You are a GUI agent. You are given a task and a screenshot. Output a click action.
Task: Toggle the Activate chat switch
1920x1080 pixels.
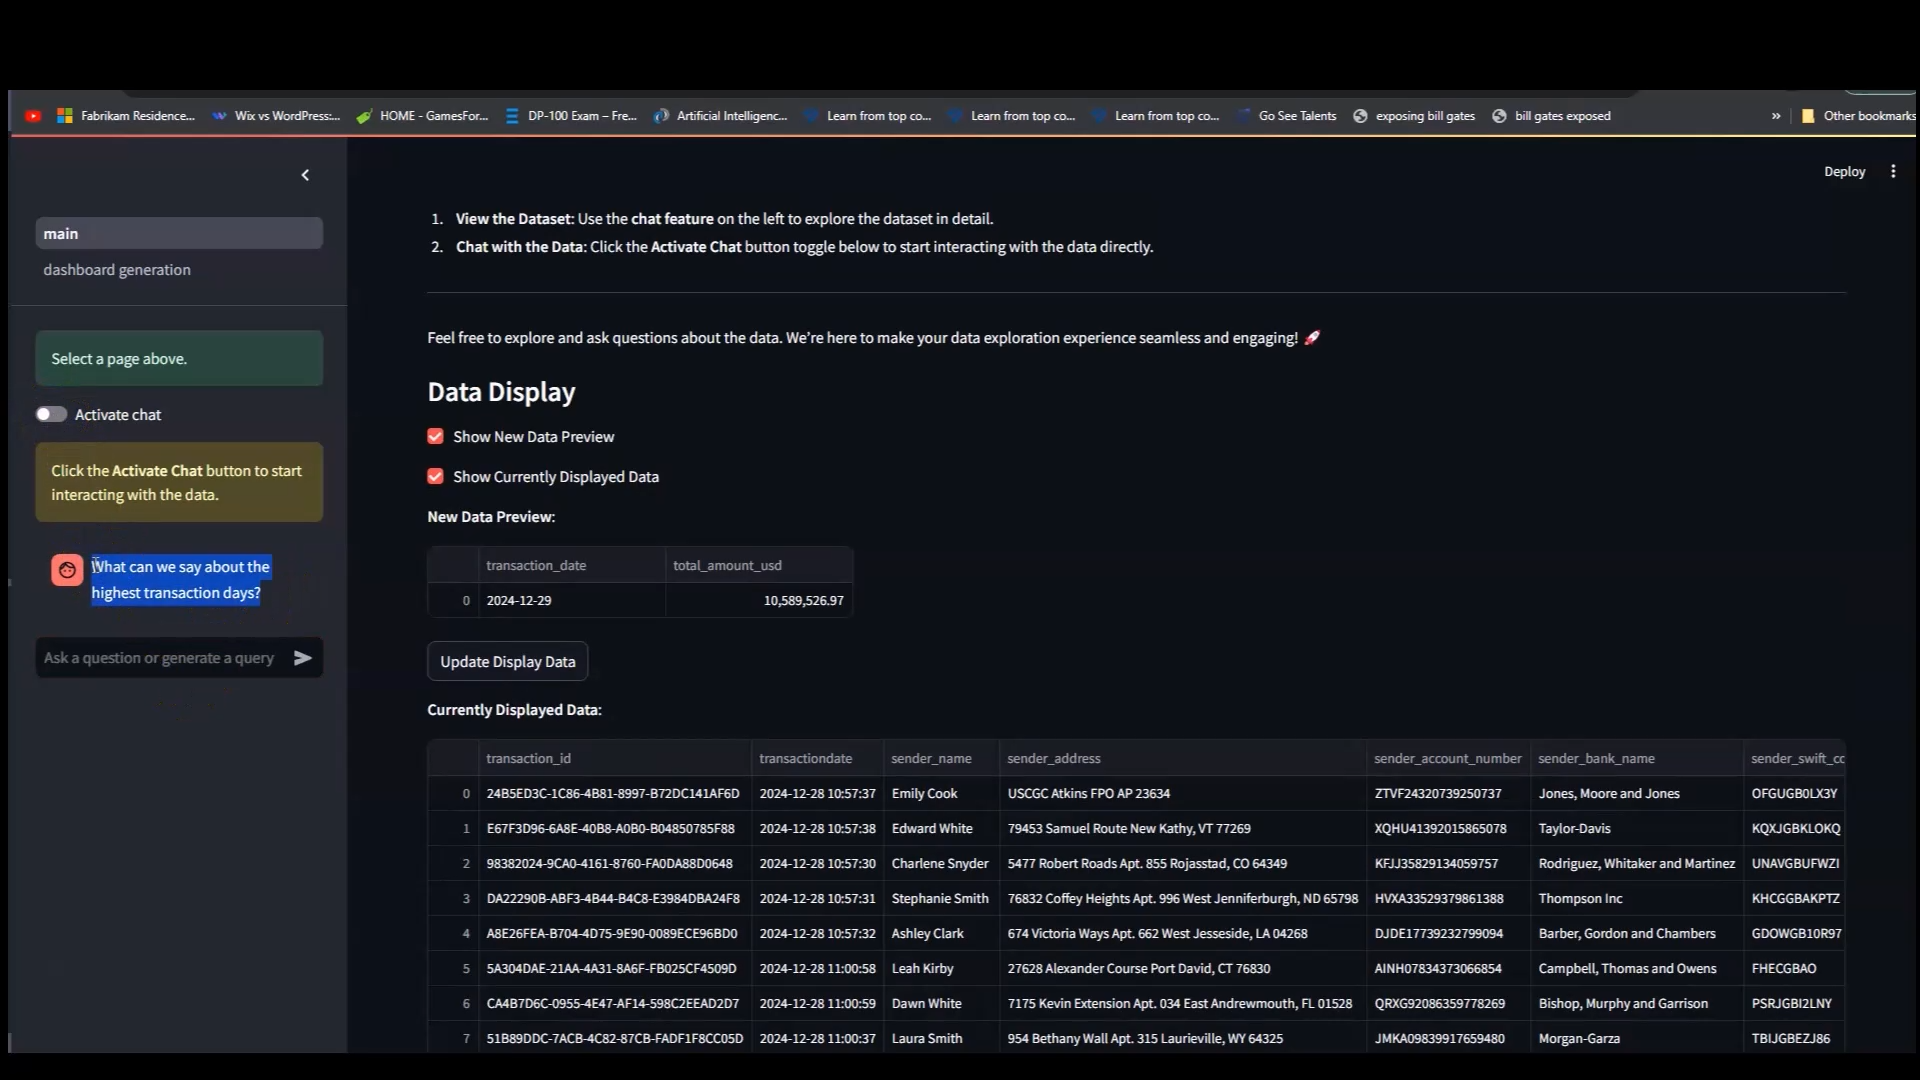51,414
